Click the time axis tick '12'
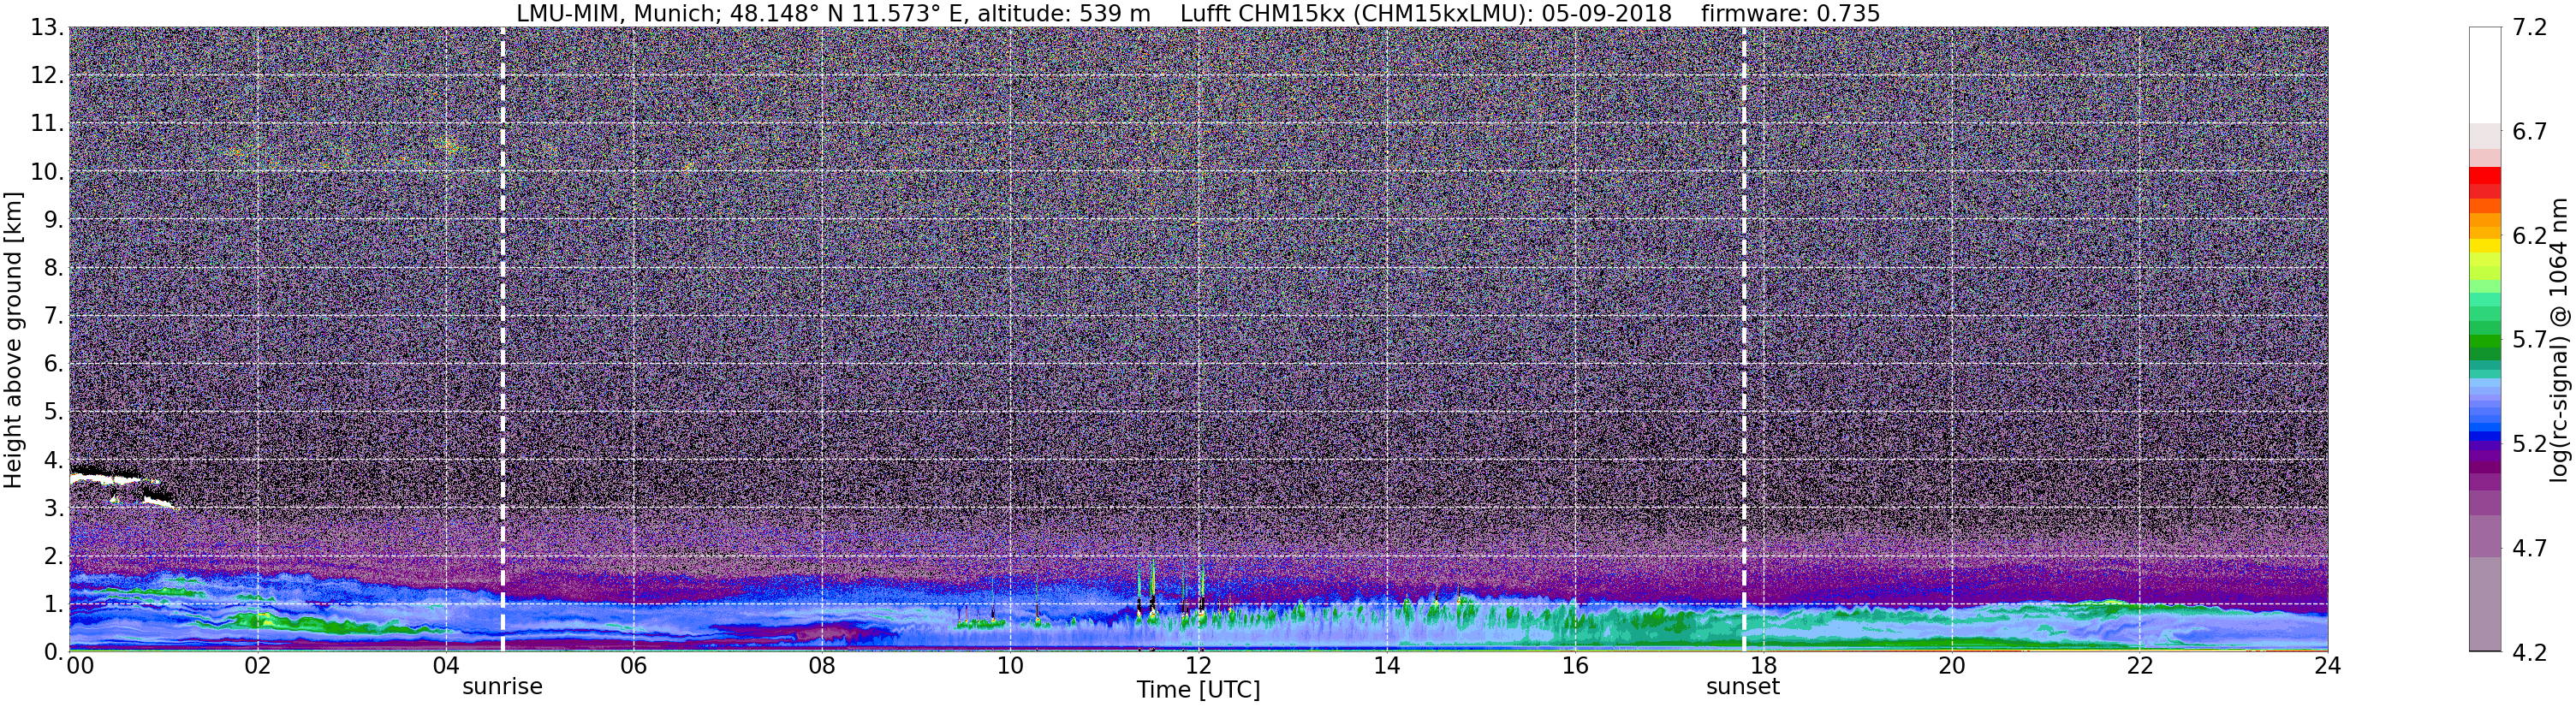Viewport: 2576px width, 707px height. pyautogui.click(x=1198, y=666)
